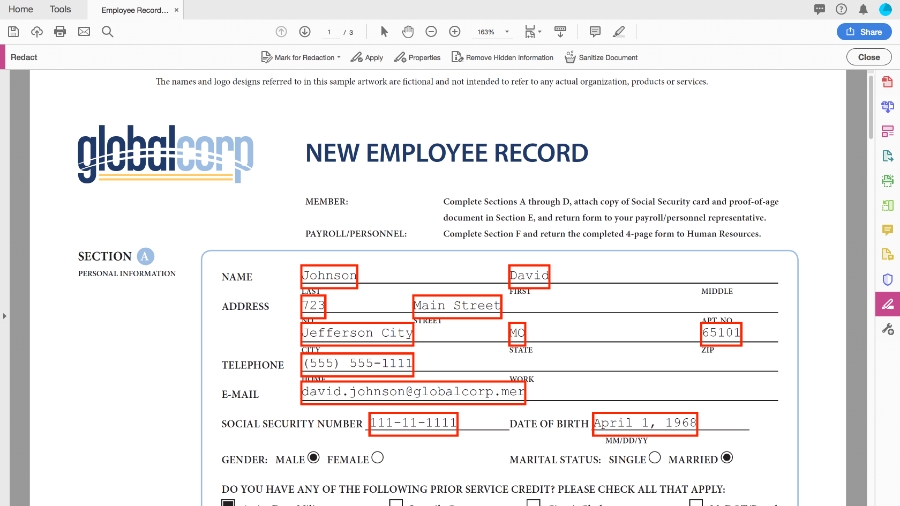This screenshot has width=900, height=506.
Task: Open Protect shield tool in right sidebar
Action: [887, 279]
